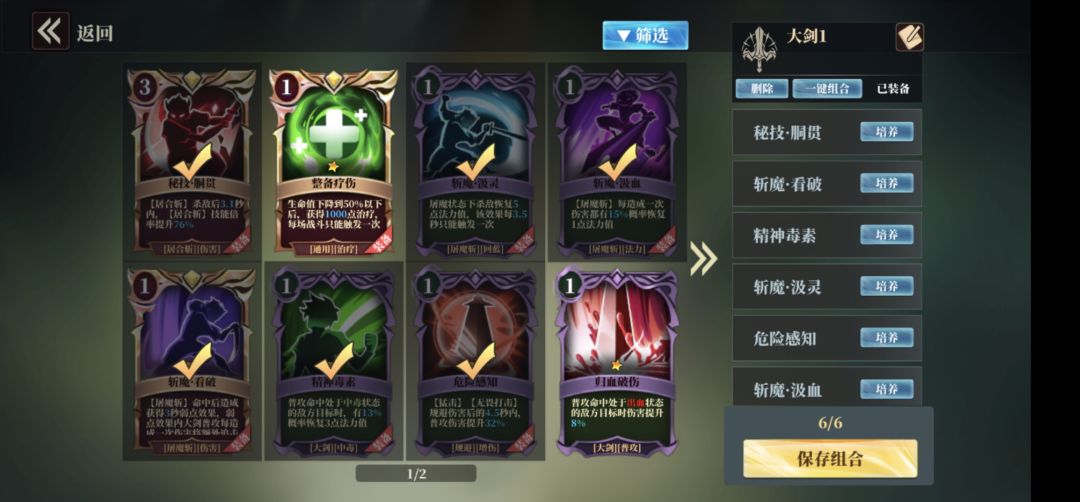The height and width of the screenshot is (502, 1080).
Task: Open the scroll edit icon beside 大剑1
Action: [x=909, y=37]
